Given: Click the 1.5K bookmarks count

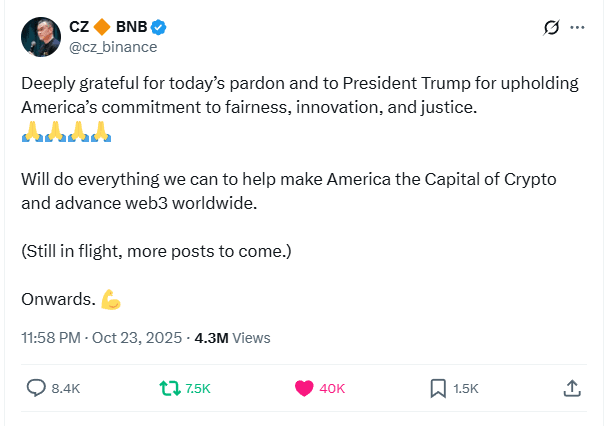Looking at the screenshot, I should point(466,388).
